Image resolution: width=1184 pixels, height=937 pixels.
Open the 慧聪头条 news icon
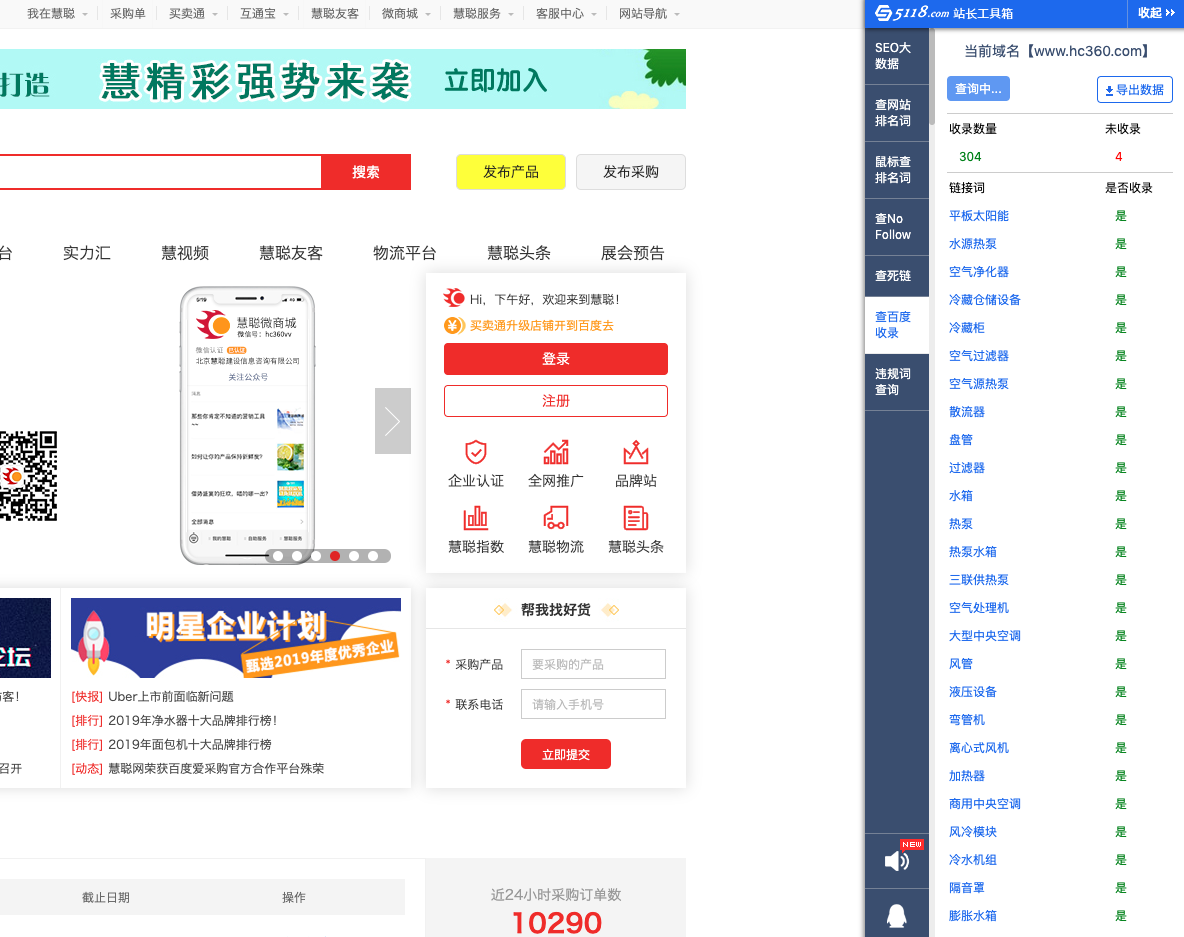[x=636, y=518]
